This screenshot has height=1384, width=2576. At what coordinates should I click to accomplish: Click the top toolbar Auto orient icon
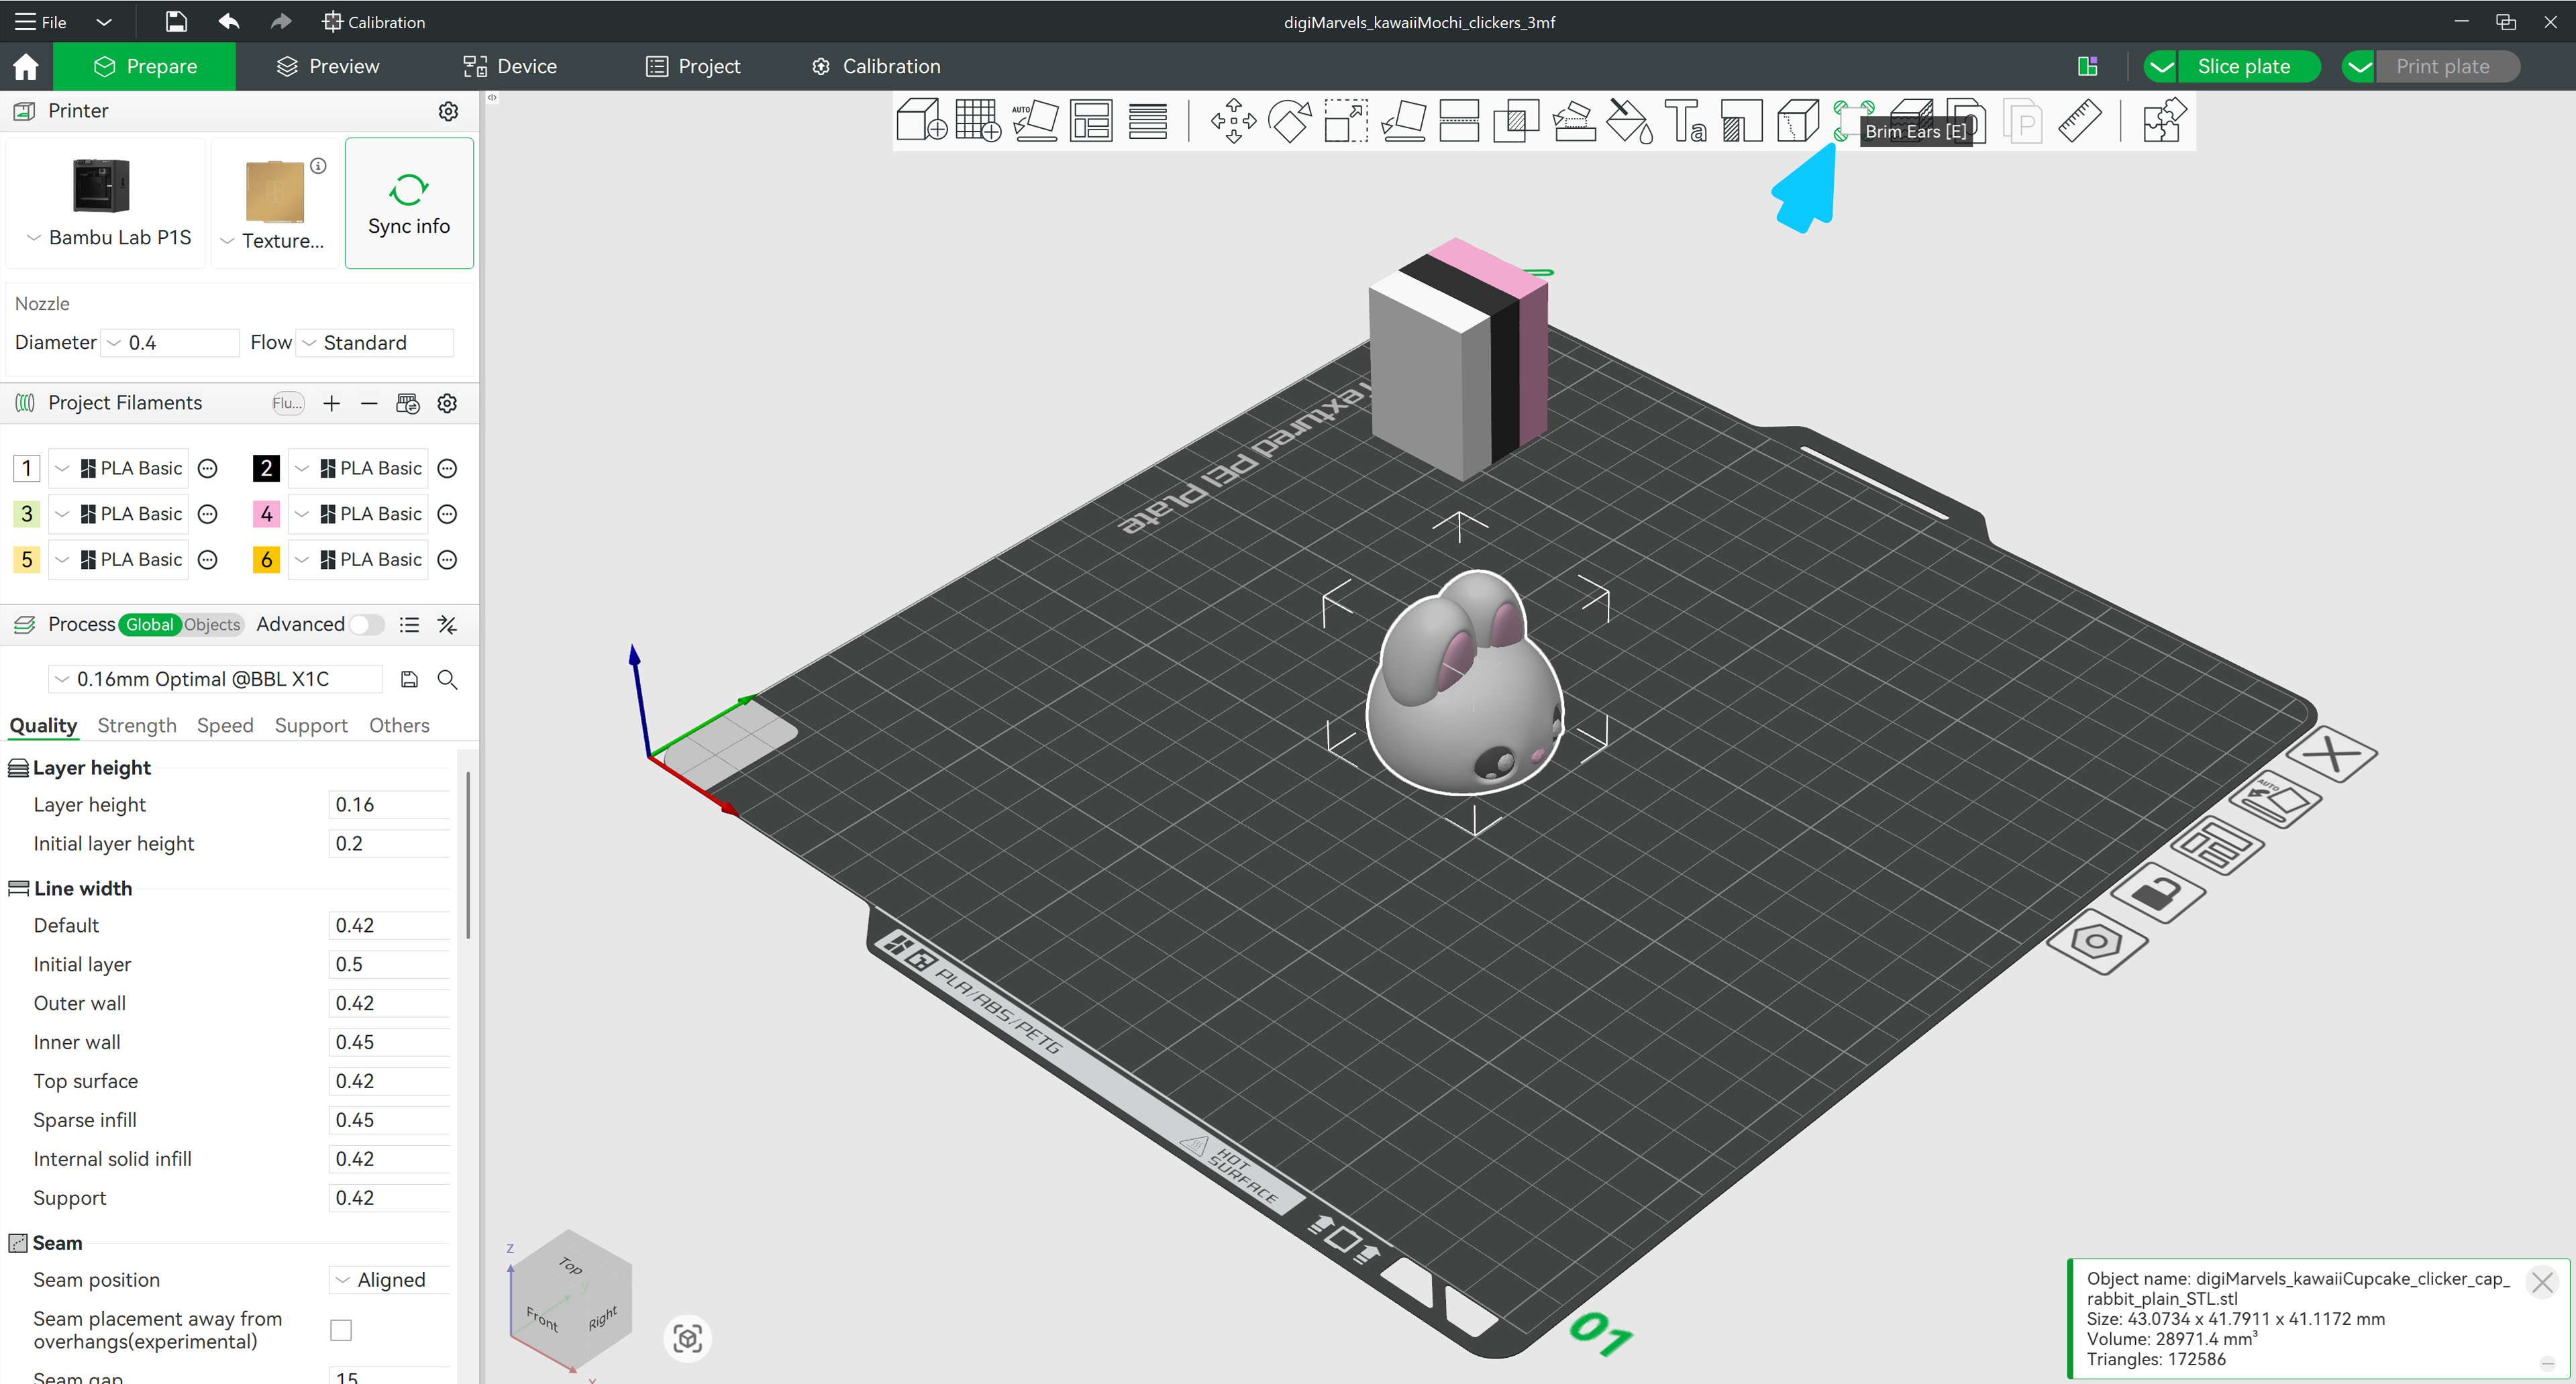point(1035,120)
